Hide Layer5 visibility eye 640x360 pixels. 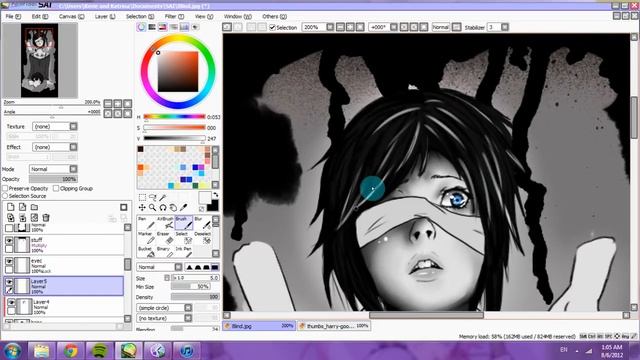tap(9, 282)
